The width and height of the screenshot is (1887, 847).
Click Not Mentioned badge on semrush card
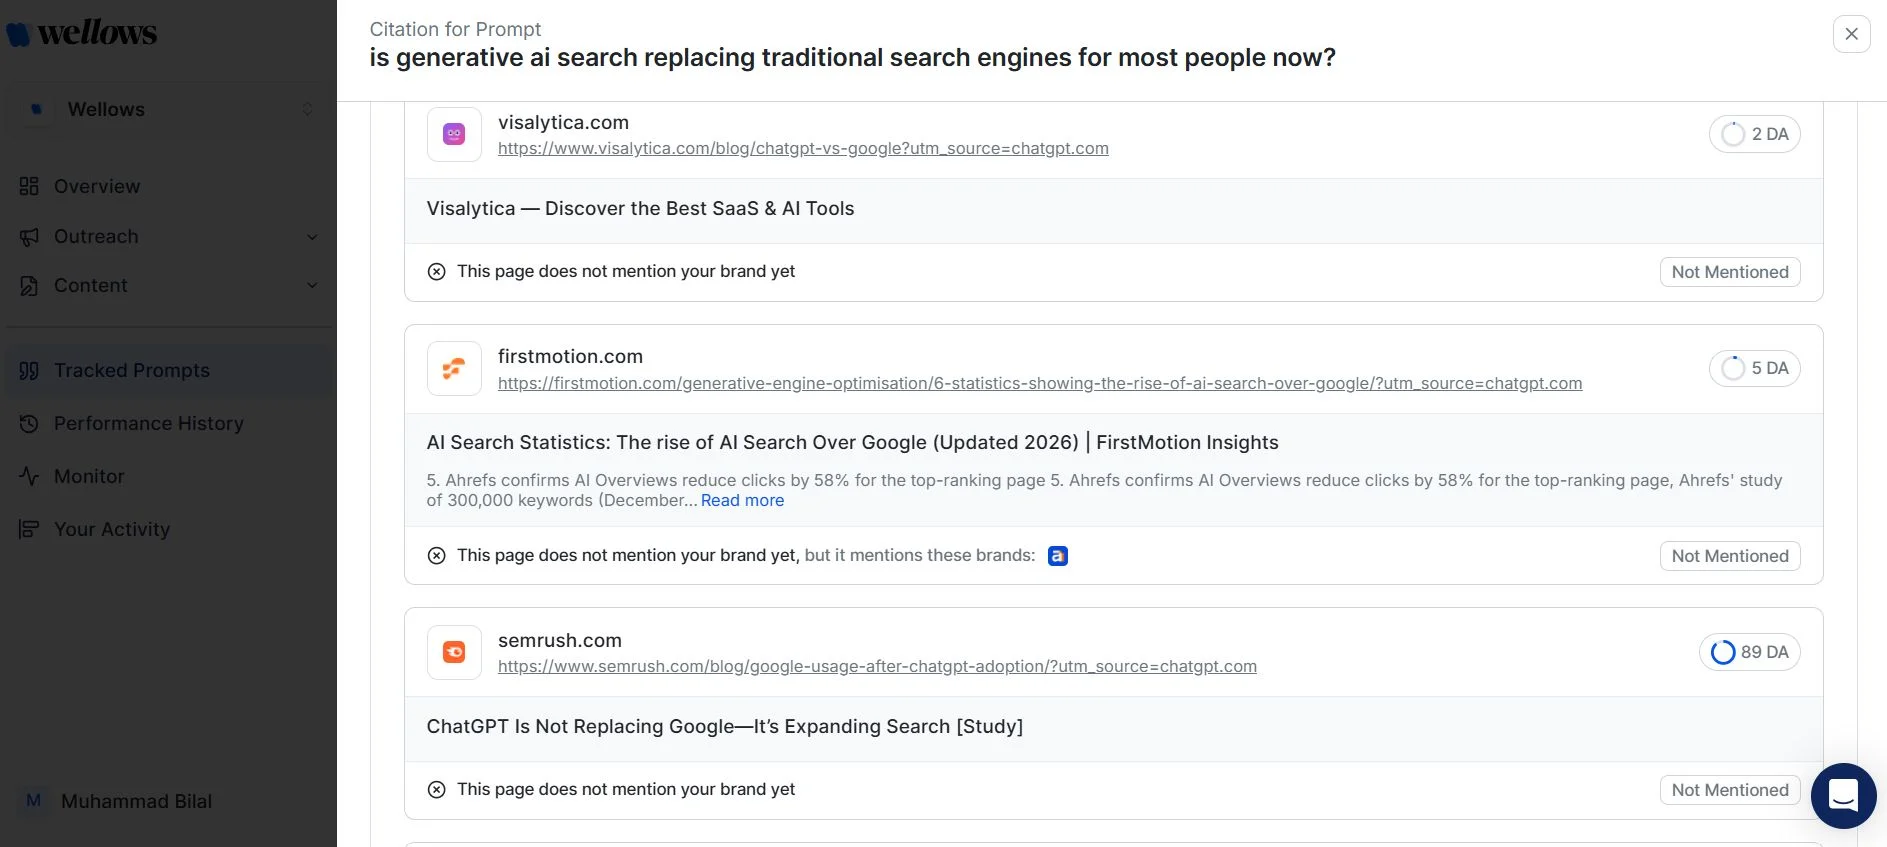click(x=1730, y=790)
